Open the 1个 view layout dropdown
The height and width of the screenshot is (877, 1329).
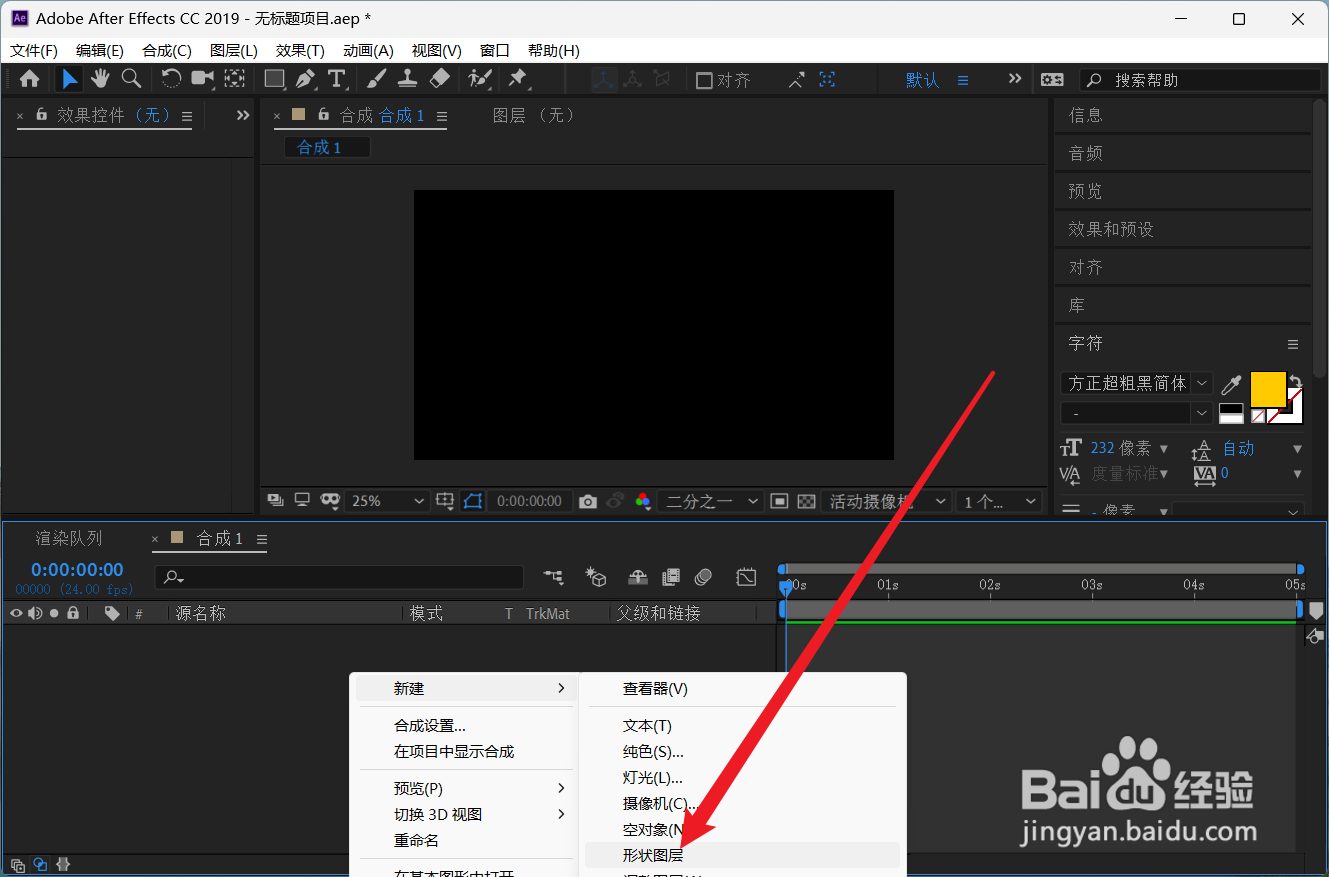(x=998, y=501)
